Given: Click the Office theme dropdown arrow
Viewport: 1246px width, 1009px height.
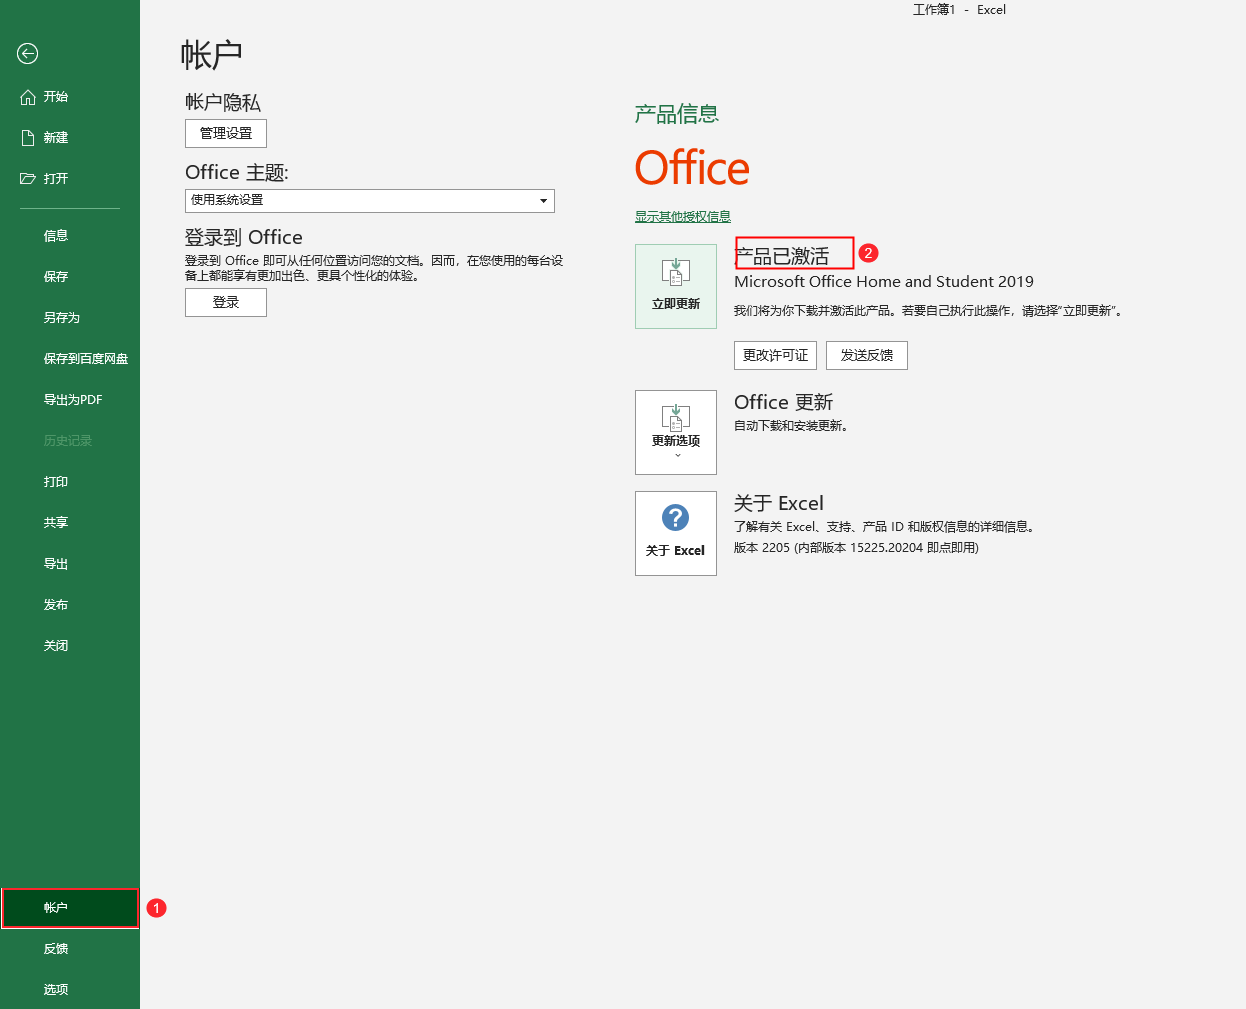Looking at the screenshot, I should click(543, 201).
